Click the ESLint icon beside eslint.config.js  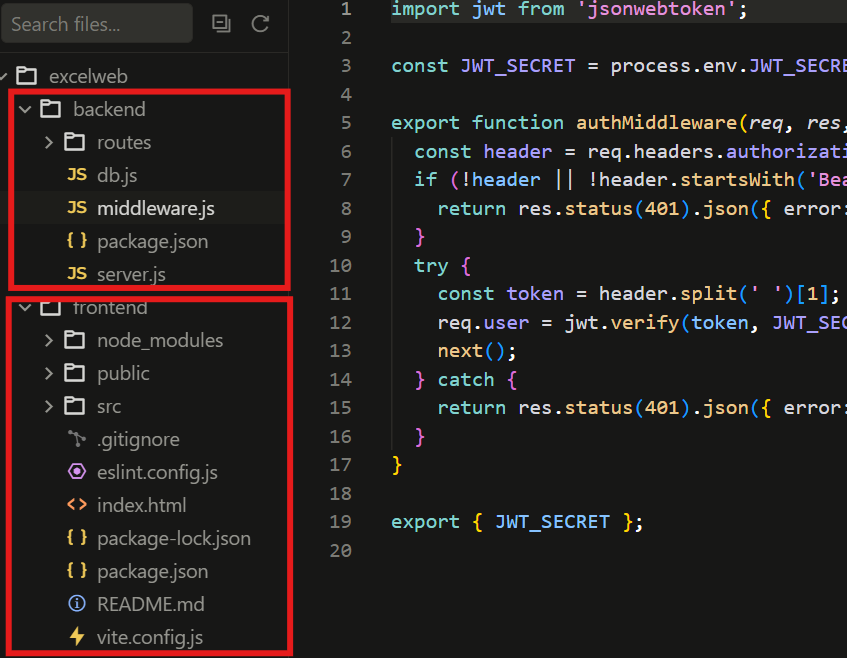77,472
